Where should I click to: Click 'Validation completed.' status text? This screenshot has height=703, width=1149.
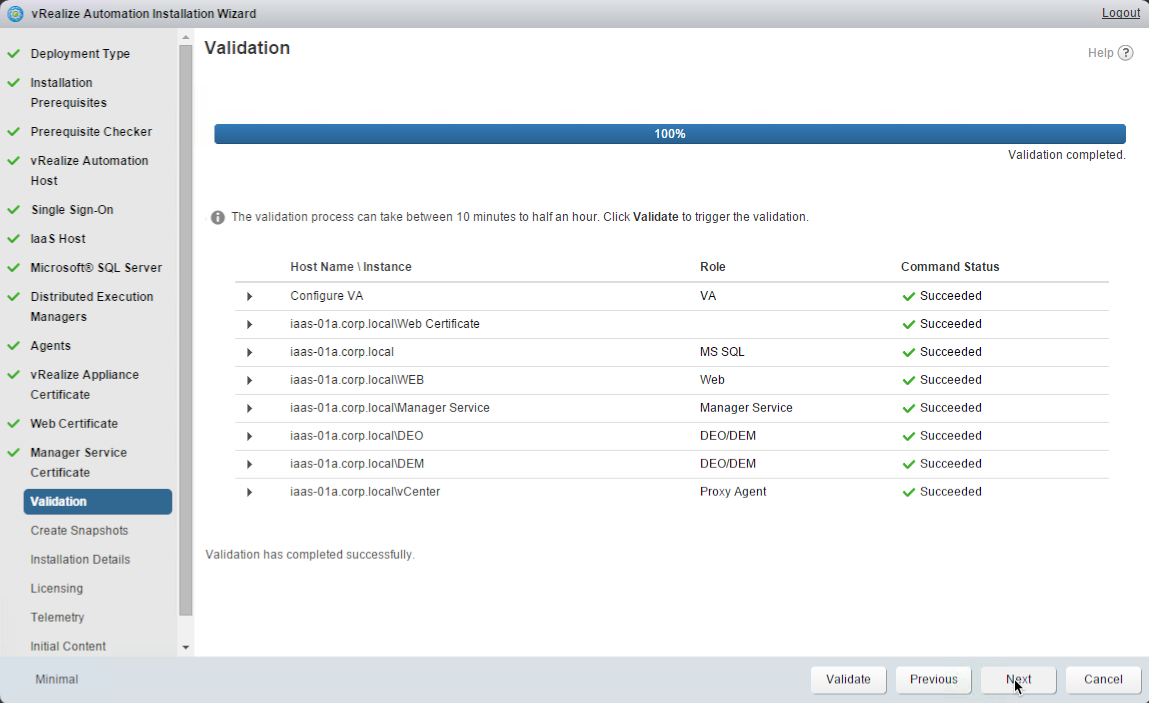point(1066,155)
